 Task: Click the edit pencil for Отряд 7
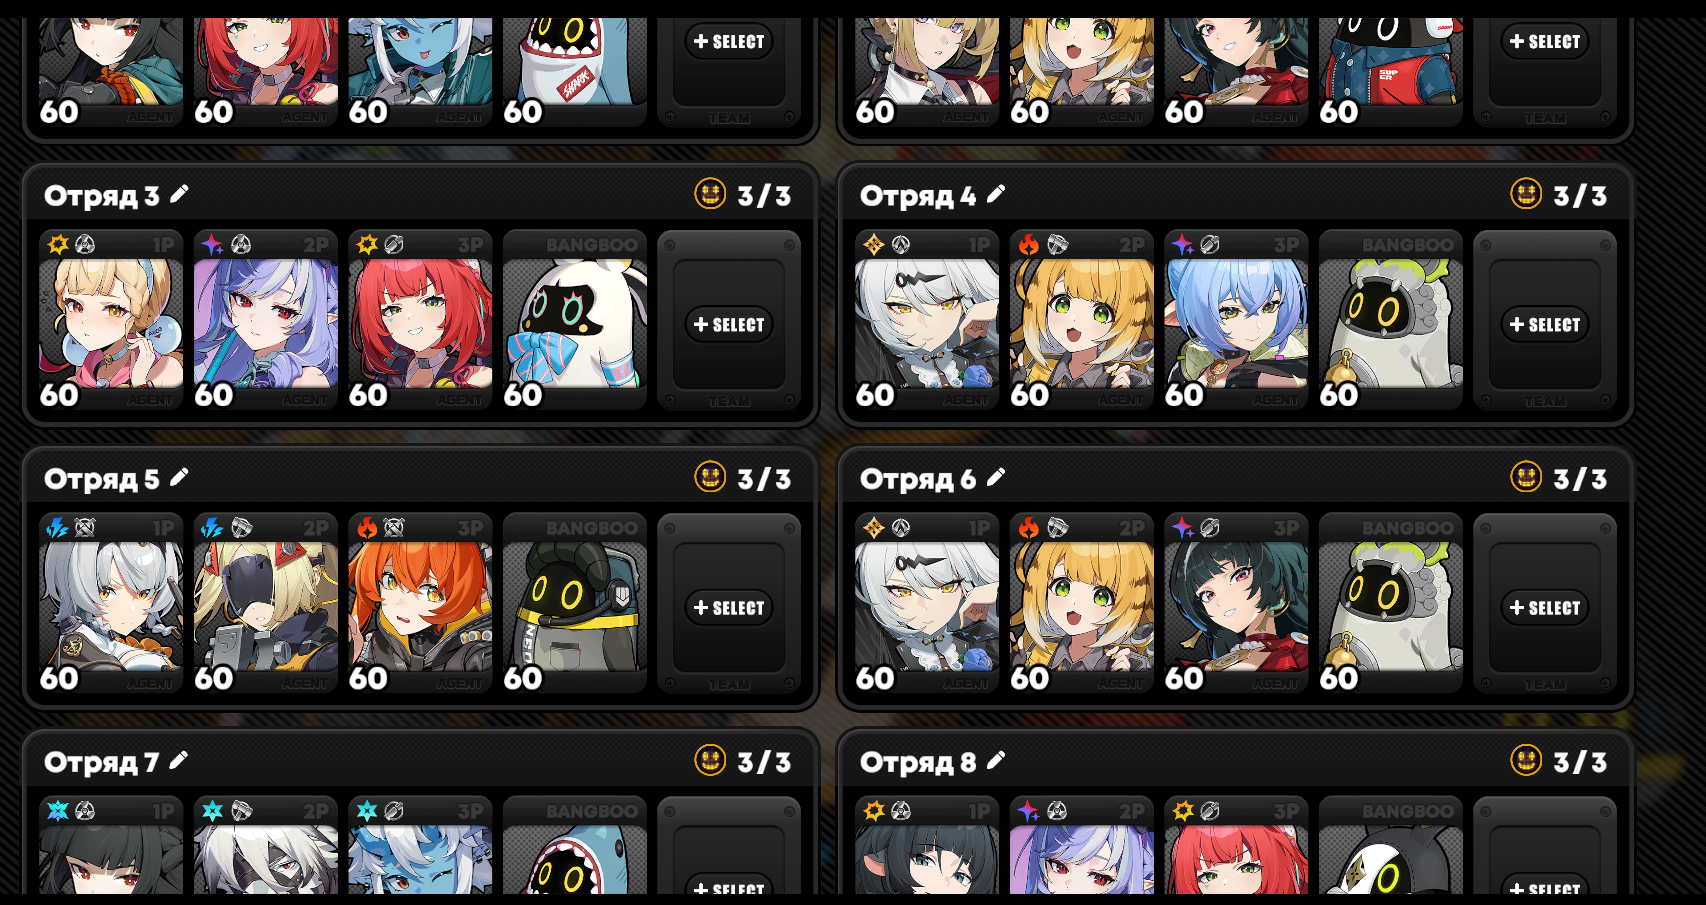click(179, 760)
